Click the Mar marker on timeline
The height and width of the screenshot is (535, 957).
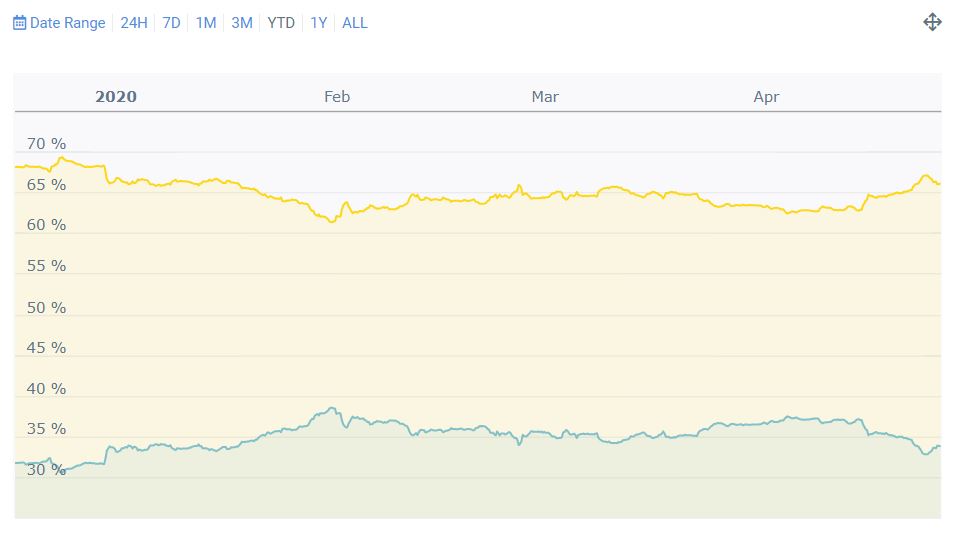(x=545, y=97)
